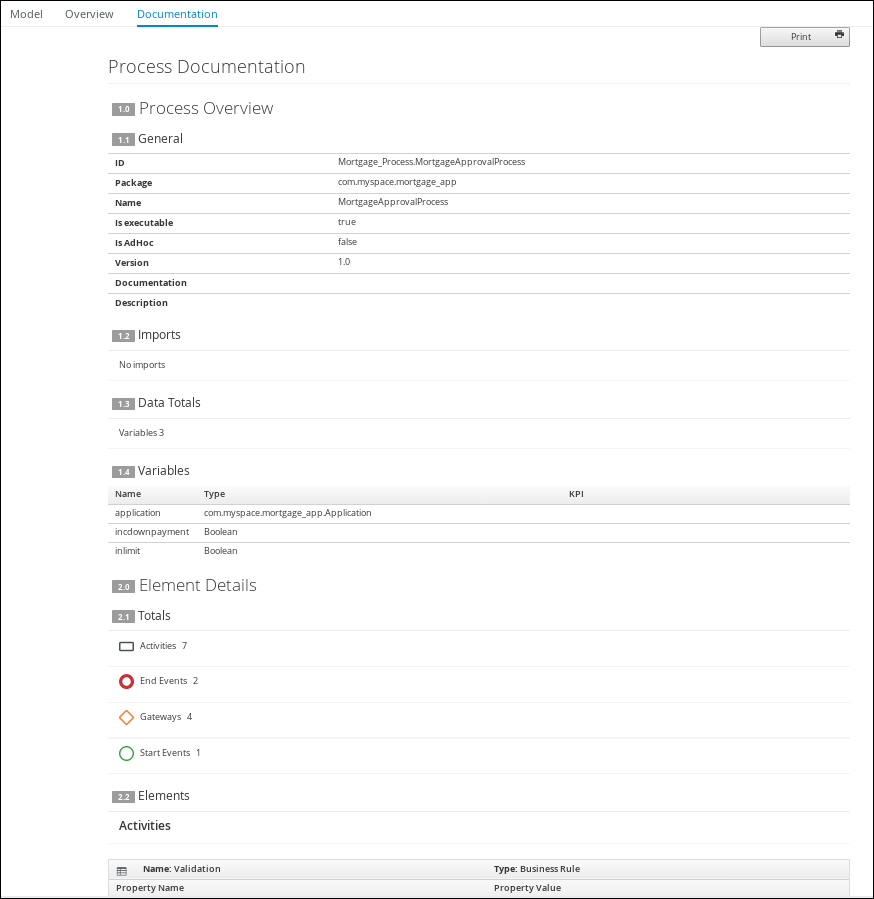
Task: Click the Variables 3 total text
Action: [x=141, y=433]
